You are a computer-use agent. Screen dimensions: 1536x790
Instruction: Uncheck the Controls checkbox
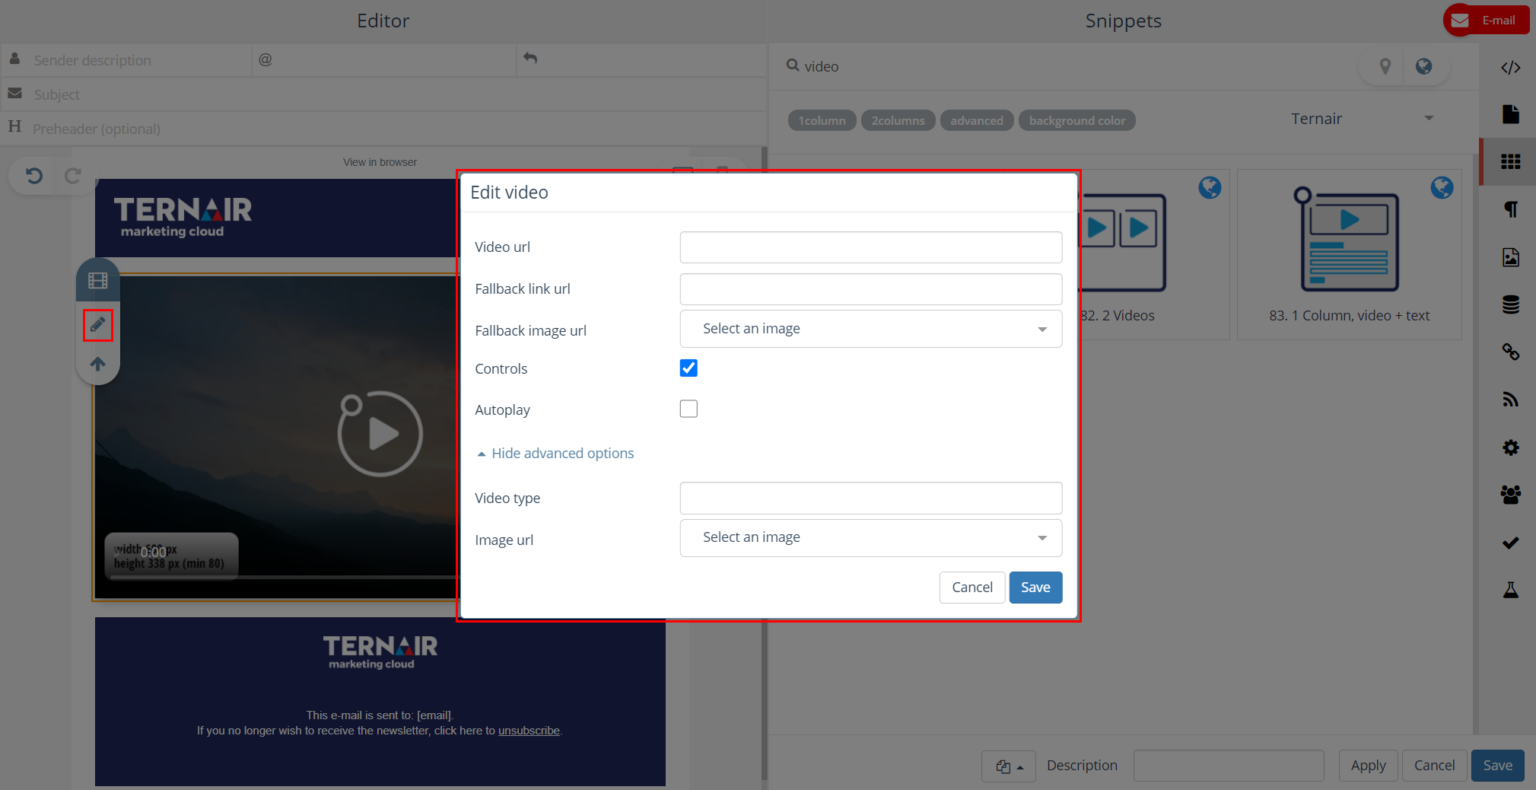[689, 368]
